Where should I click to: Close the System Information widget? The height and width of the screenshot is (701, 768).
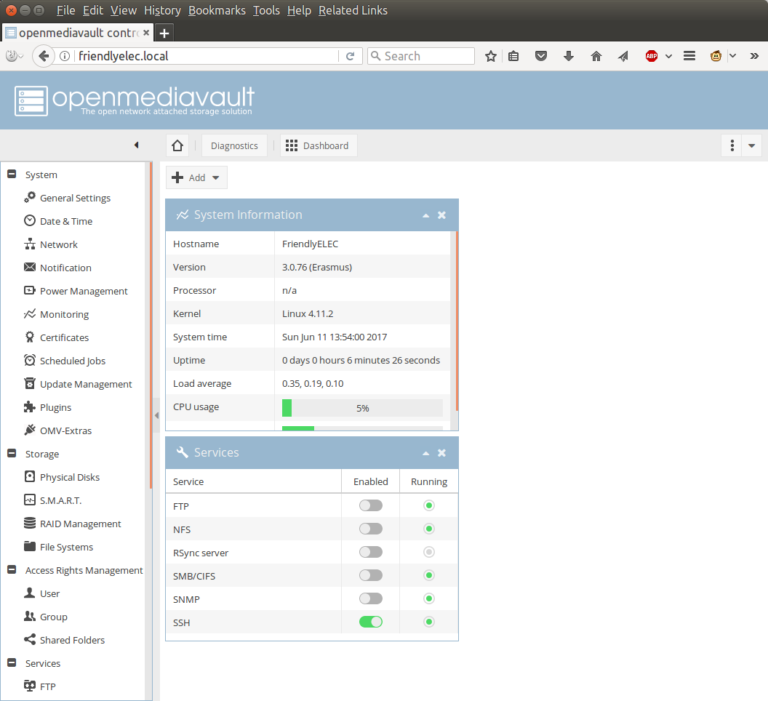click(x=442, y=215)
